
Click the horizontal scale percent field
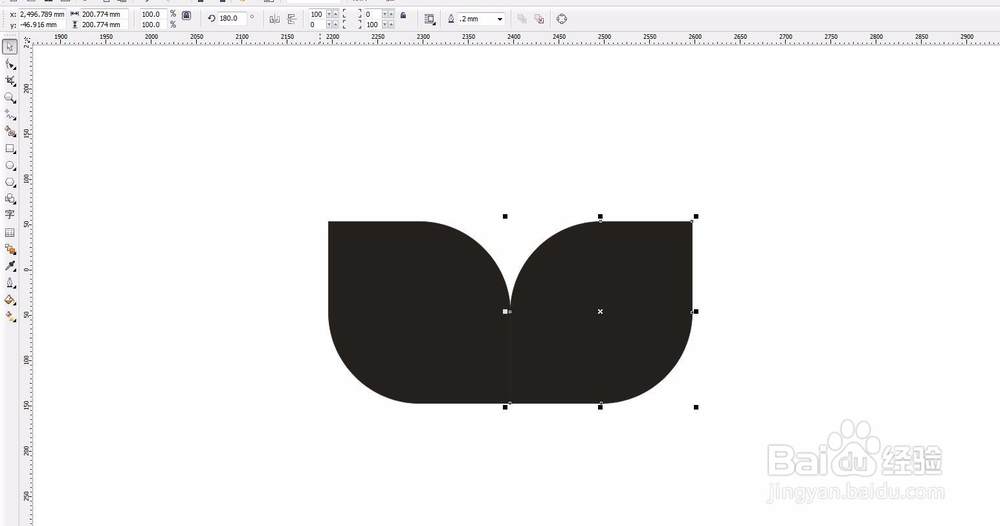pos(152,14)
